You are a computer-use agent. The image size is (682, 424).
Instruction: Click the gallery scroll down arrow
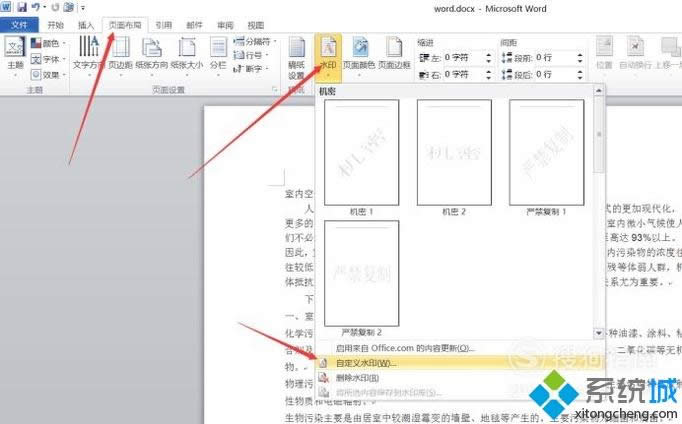598,333
